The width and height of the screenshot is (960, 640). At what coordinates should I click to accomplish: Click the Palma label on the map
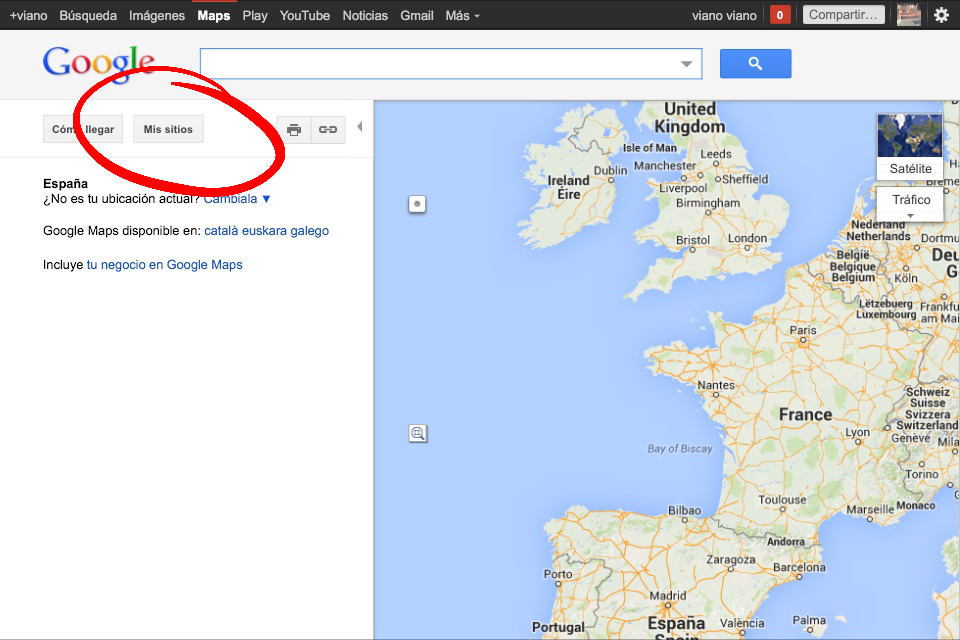pyautogui.click(x=809, y=620)
